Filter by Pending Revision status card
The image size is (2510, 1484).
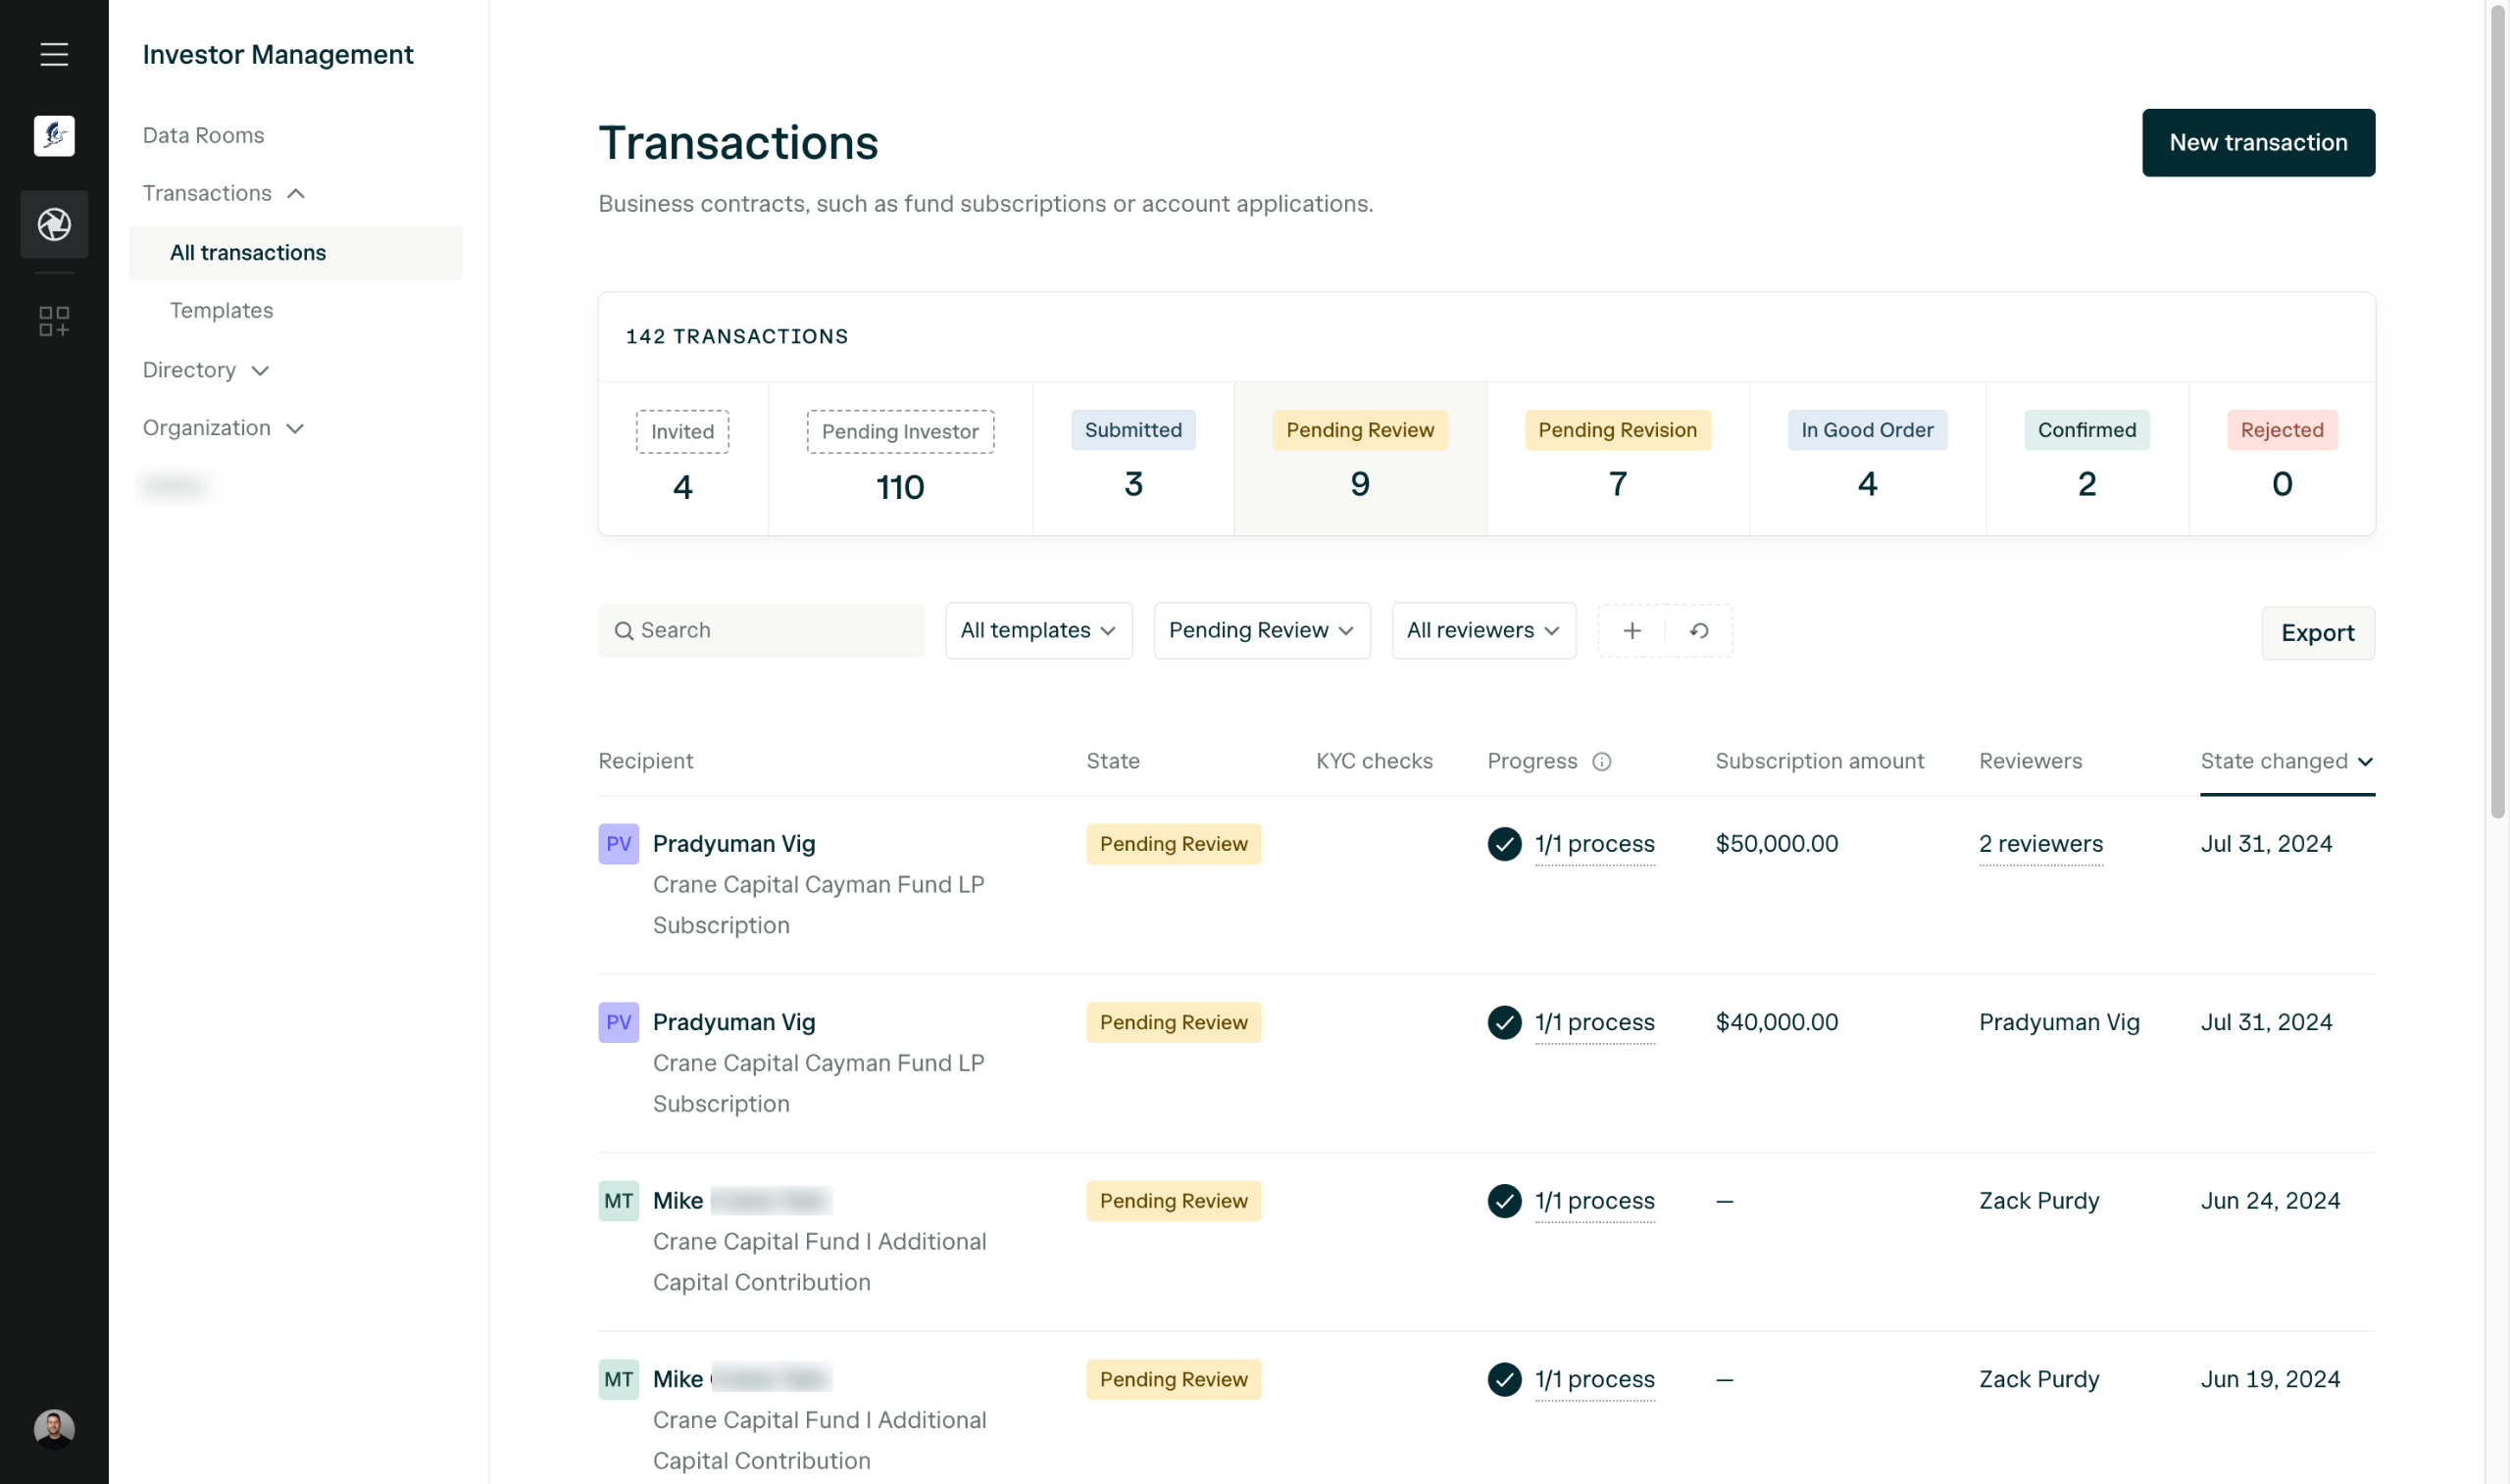click(x=1617, y=459)
